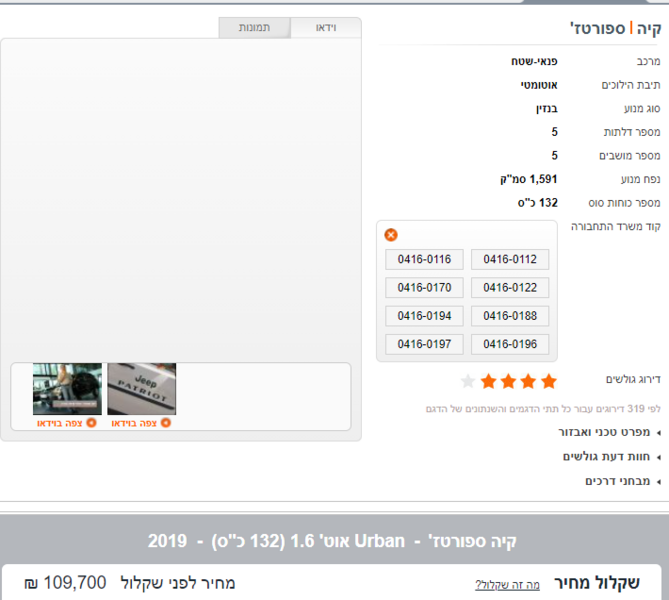The width and height of the screenshot is (669, 600).
Task: Click the 132 כ"ס horsepower value
Action: (x=538, y=203)
